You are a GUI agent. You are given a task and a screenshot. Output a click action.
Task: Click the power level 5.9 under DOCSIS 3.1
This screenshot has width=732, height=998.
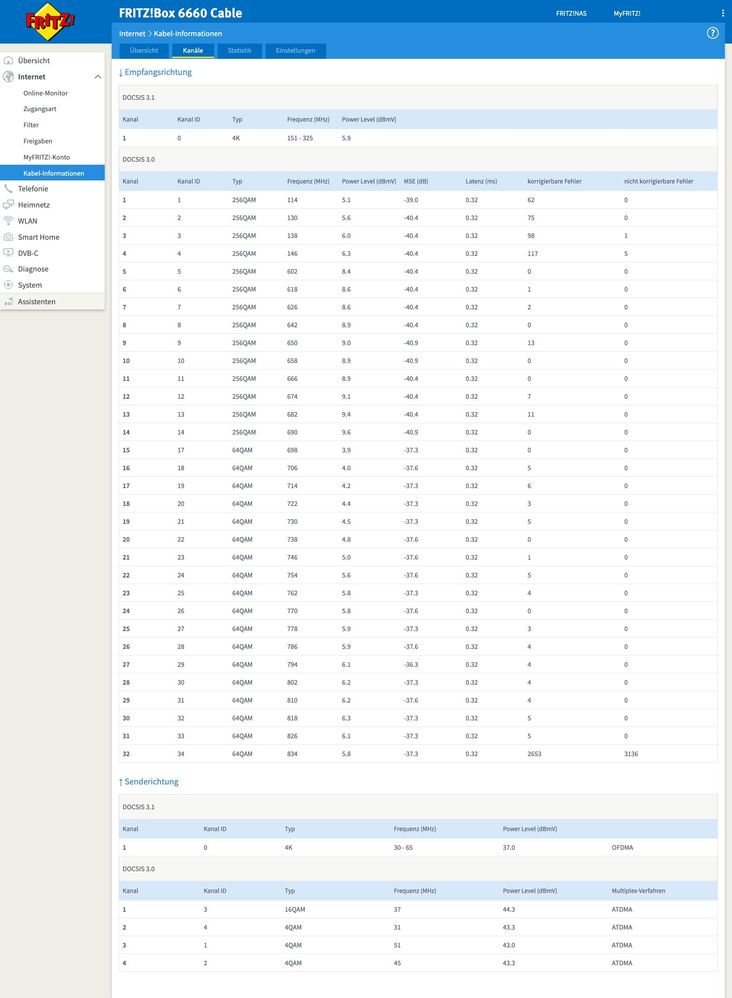click(x=346, y=138)
